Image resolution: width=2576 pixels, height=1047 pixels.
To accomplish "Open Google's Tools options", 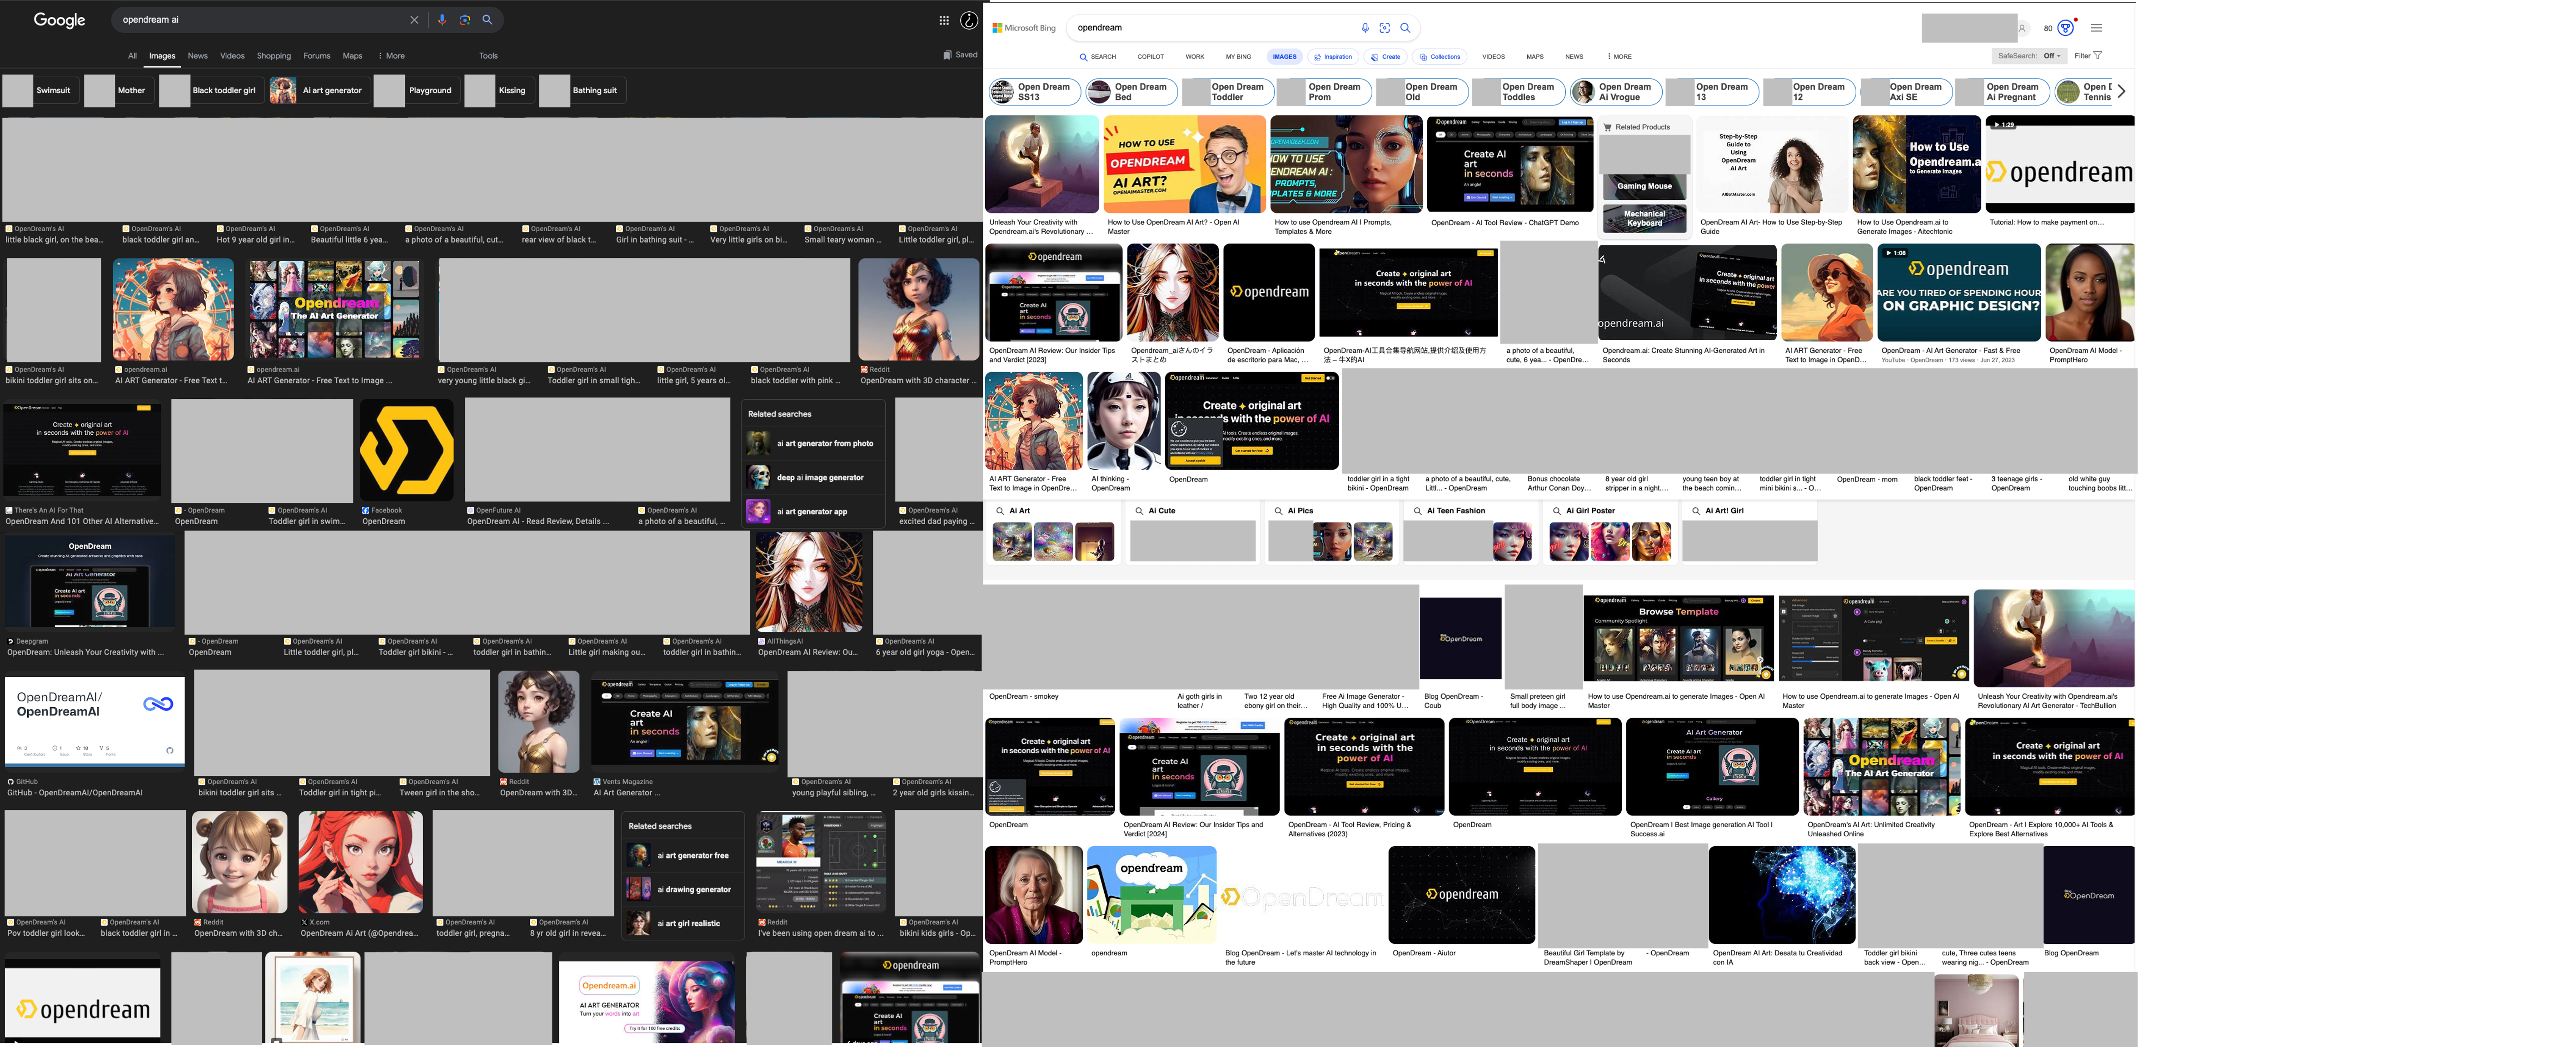I will click(488, 56).
